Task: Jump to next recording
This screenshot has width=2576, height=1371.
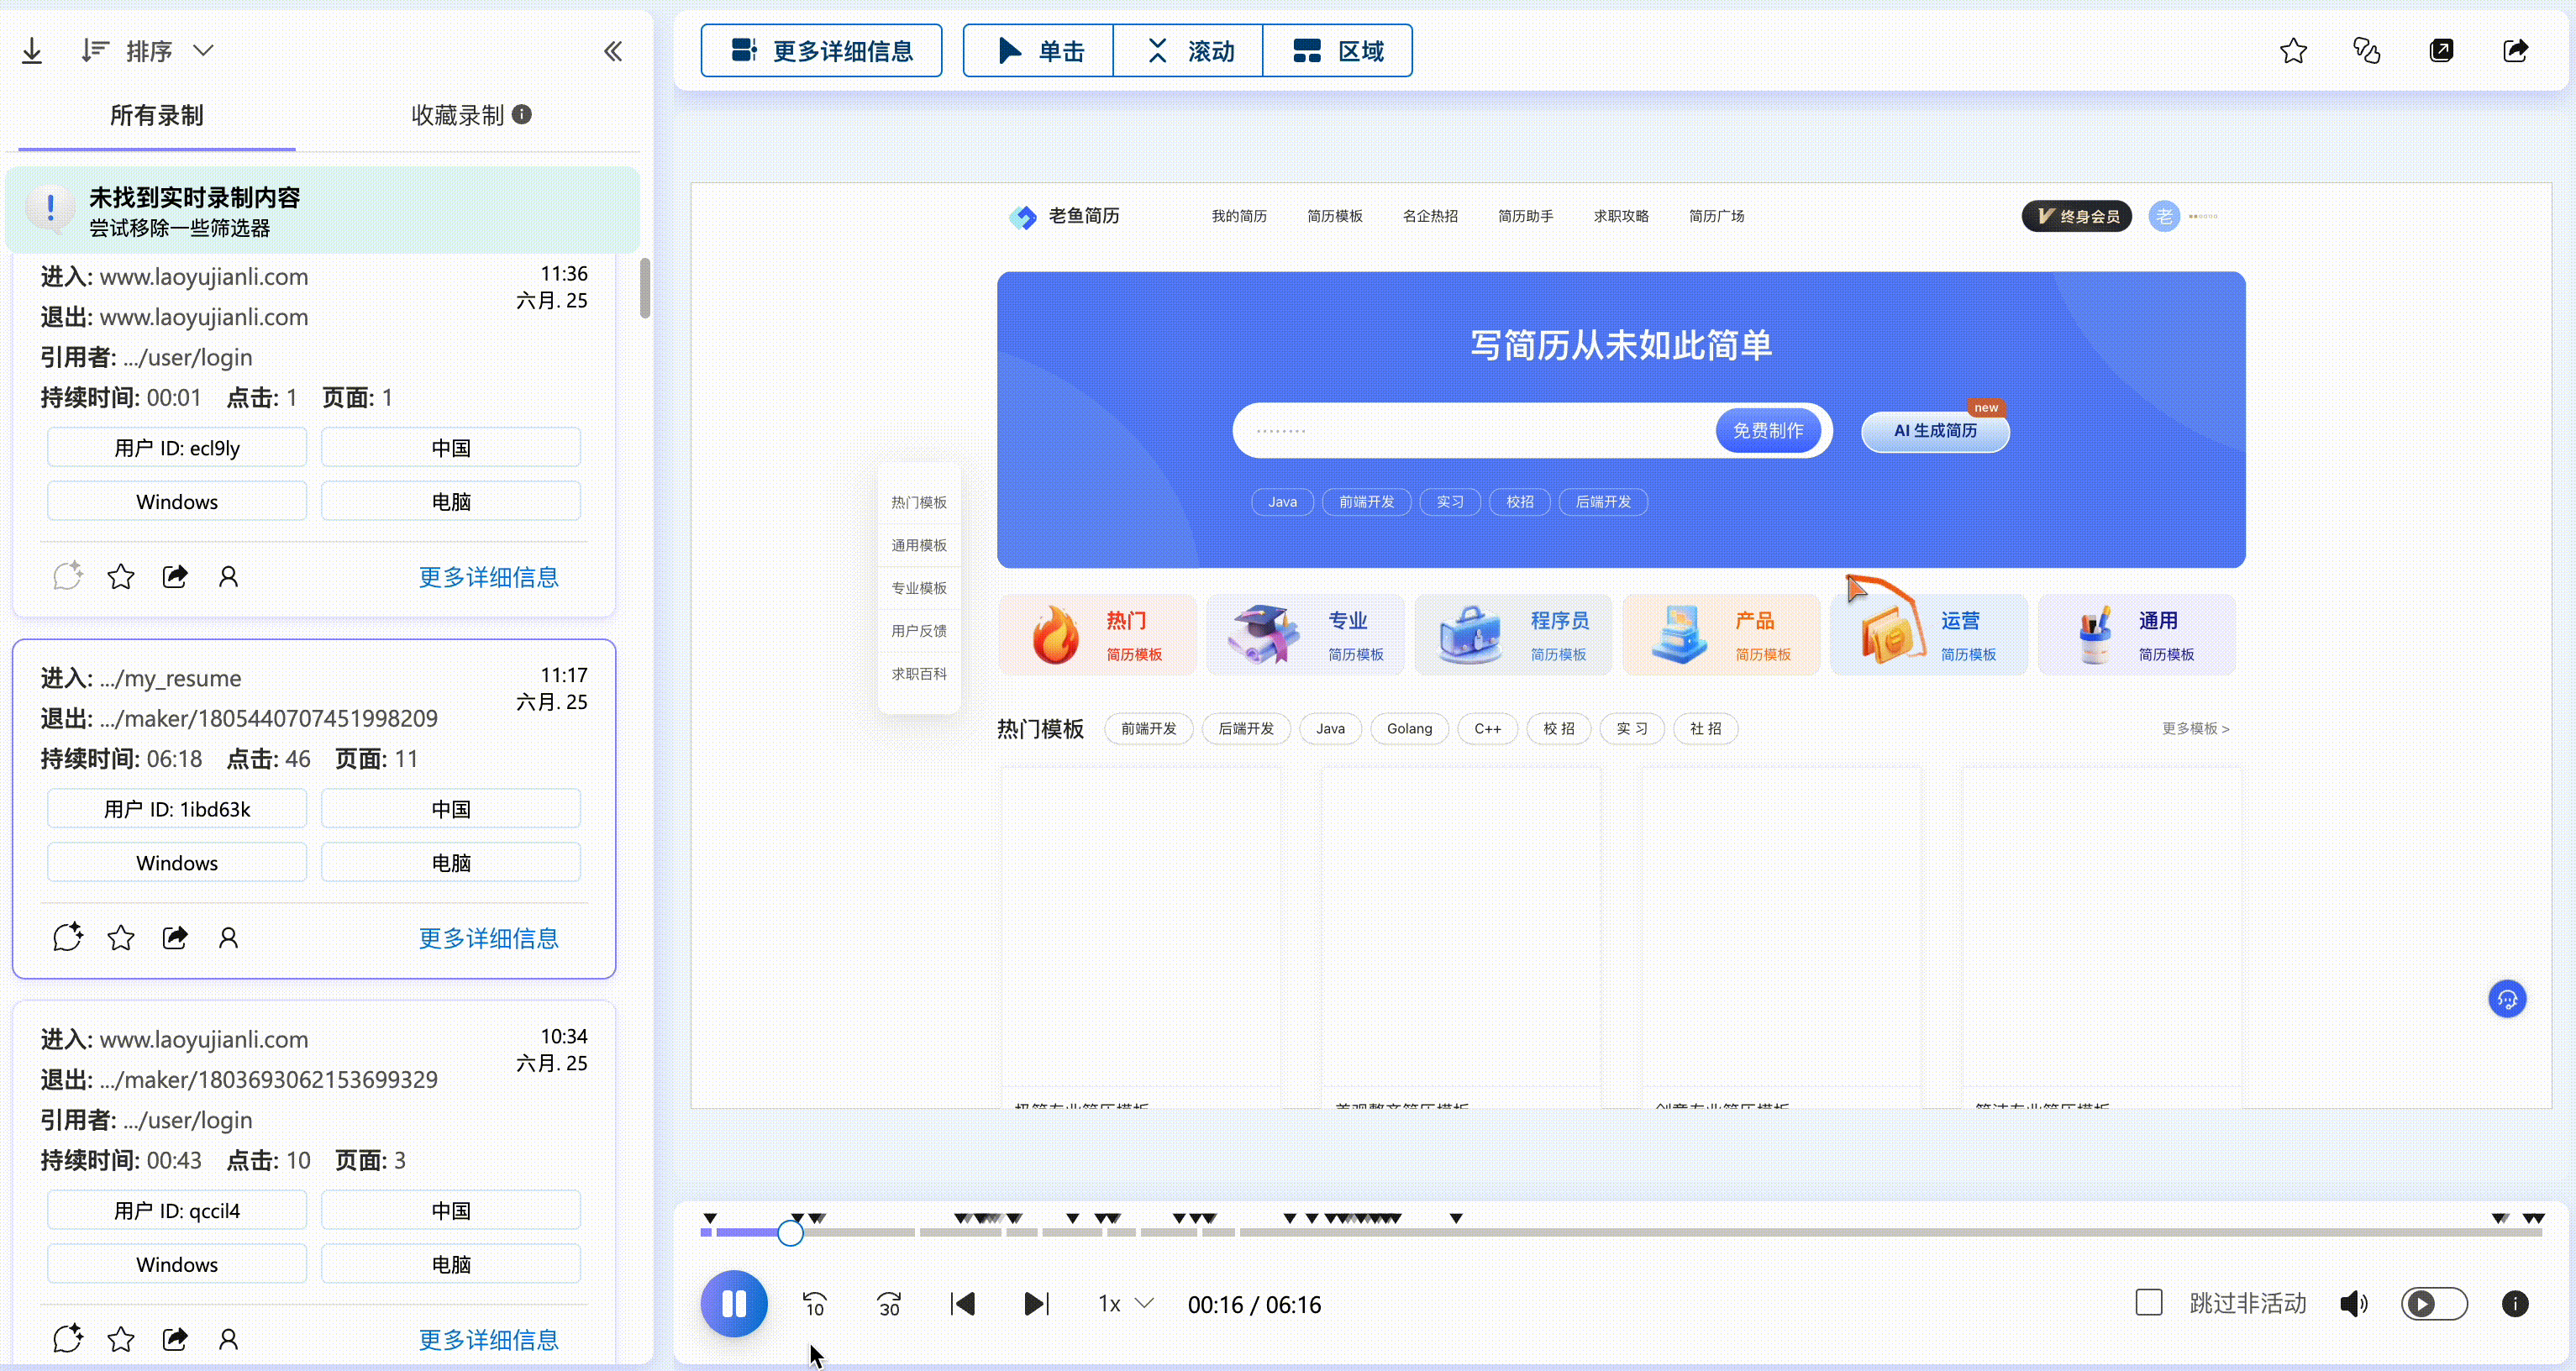Action: coord(1036,1304)
